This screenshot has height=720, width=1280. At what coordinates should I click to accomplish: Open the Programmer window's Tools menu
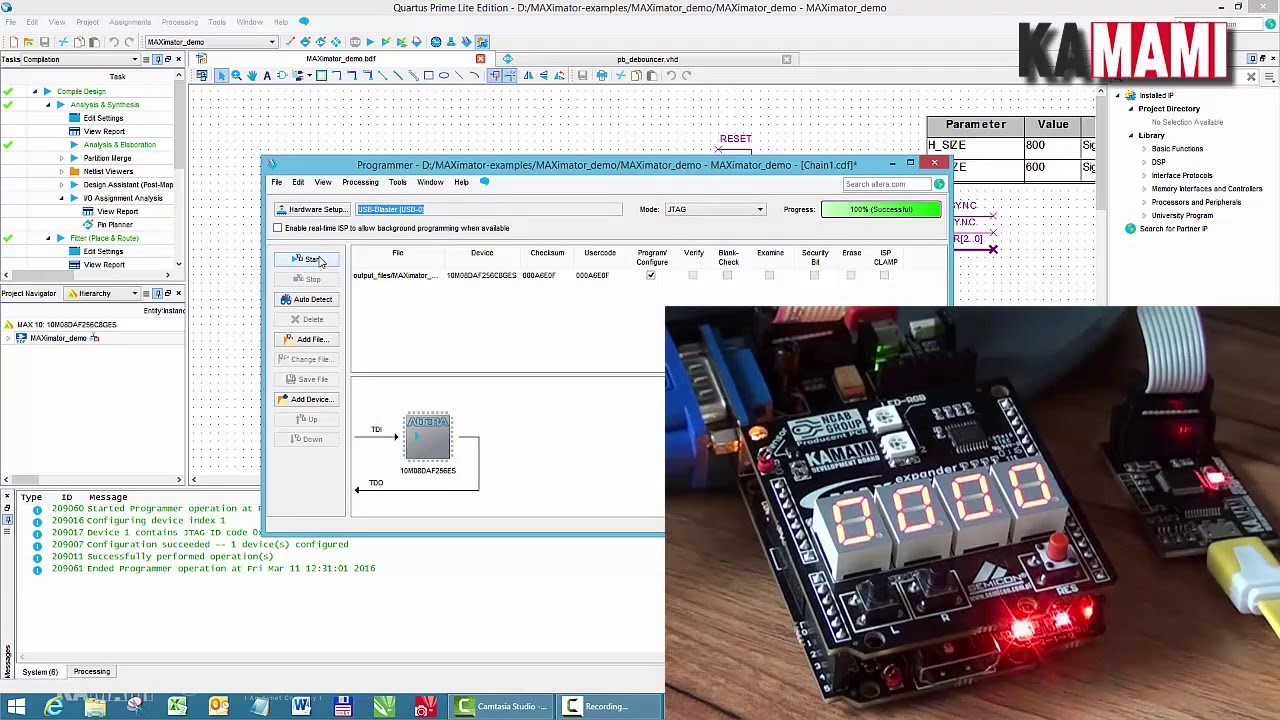click(398, 182)
